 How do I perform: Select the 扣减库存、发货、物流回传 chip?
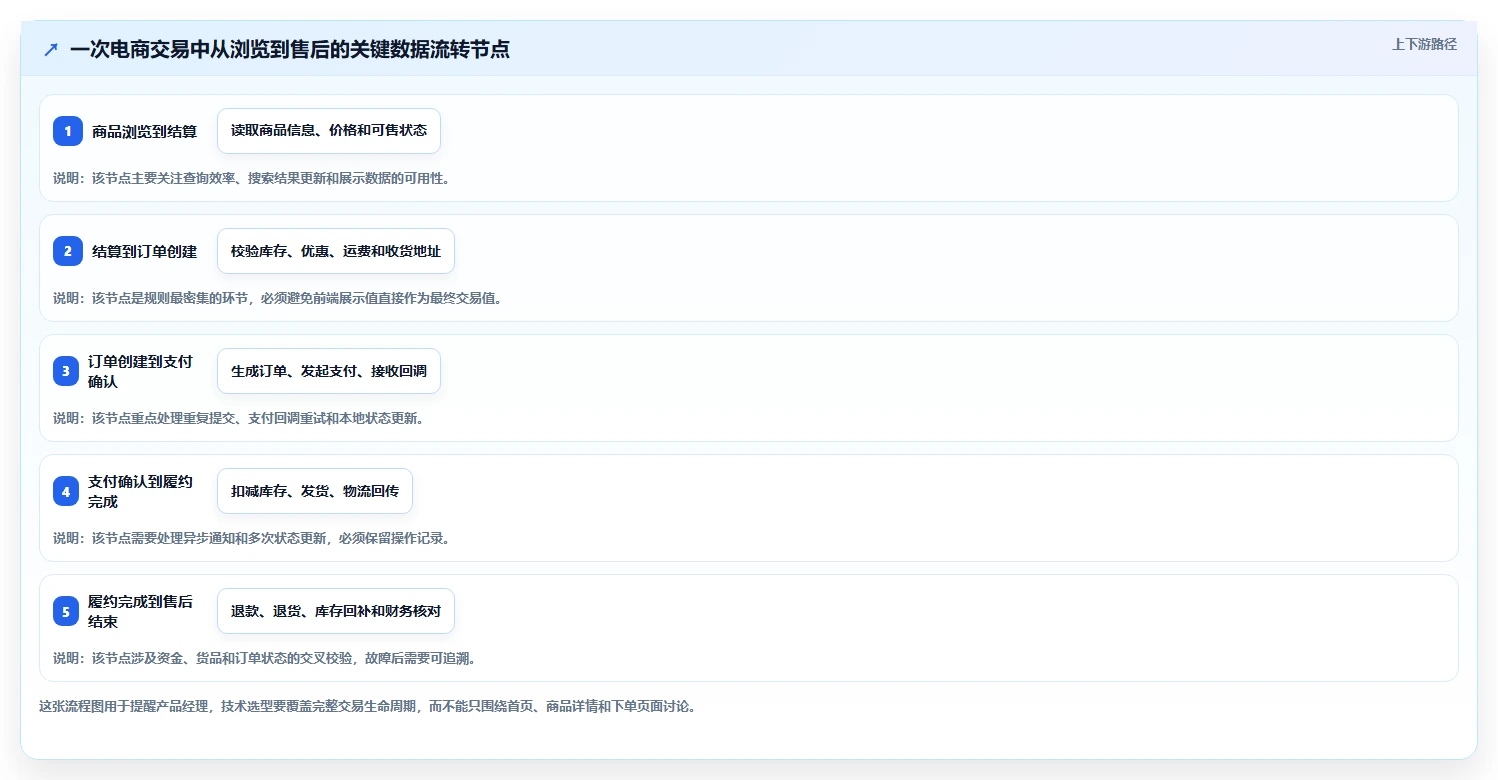(x=315, y=491)
